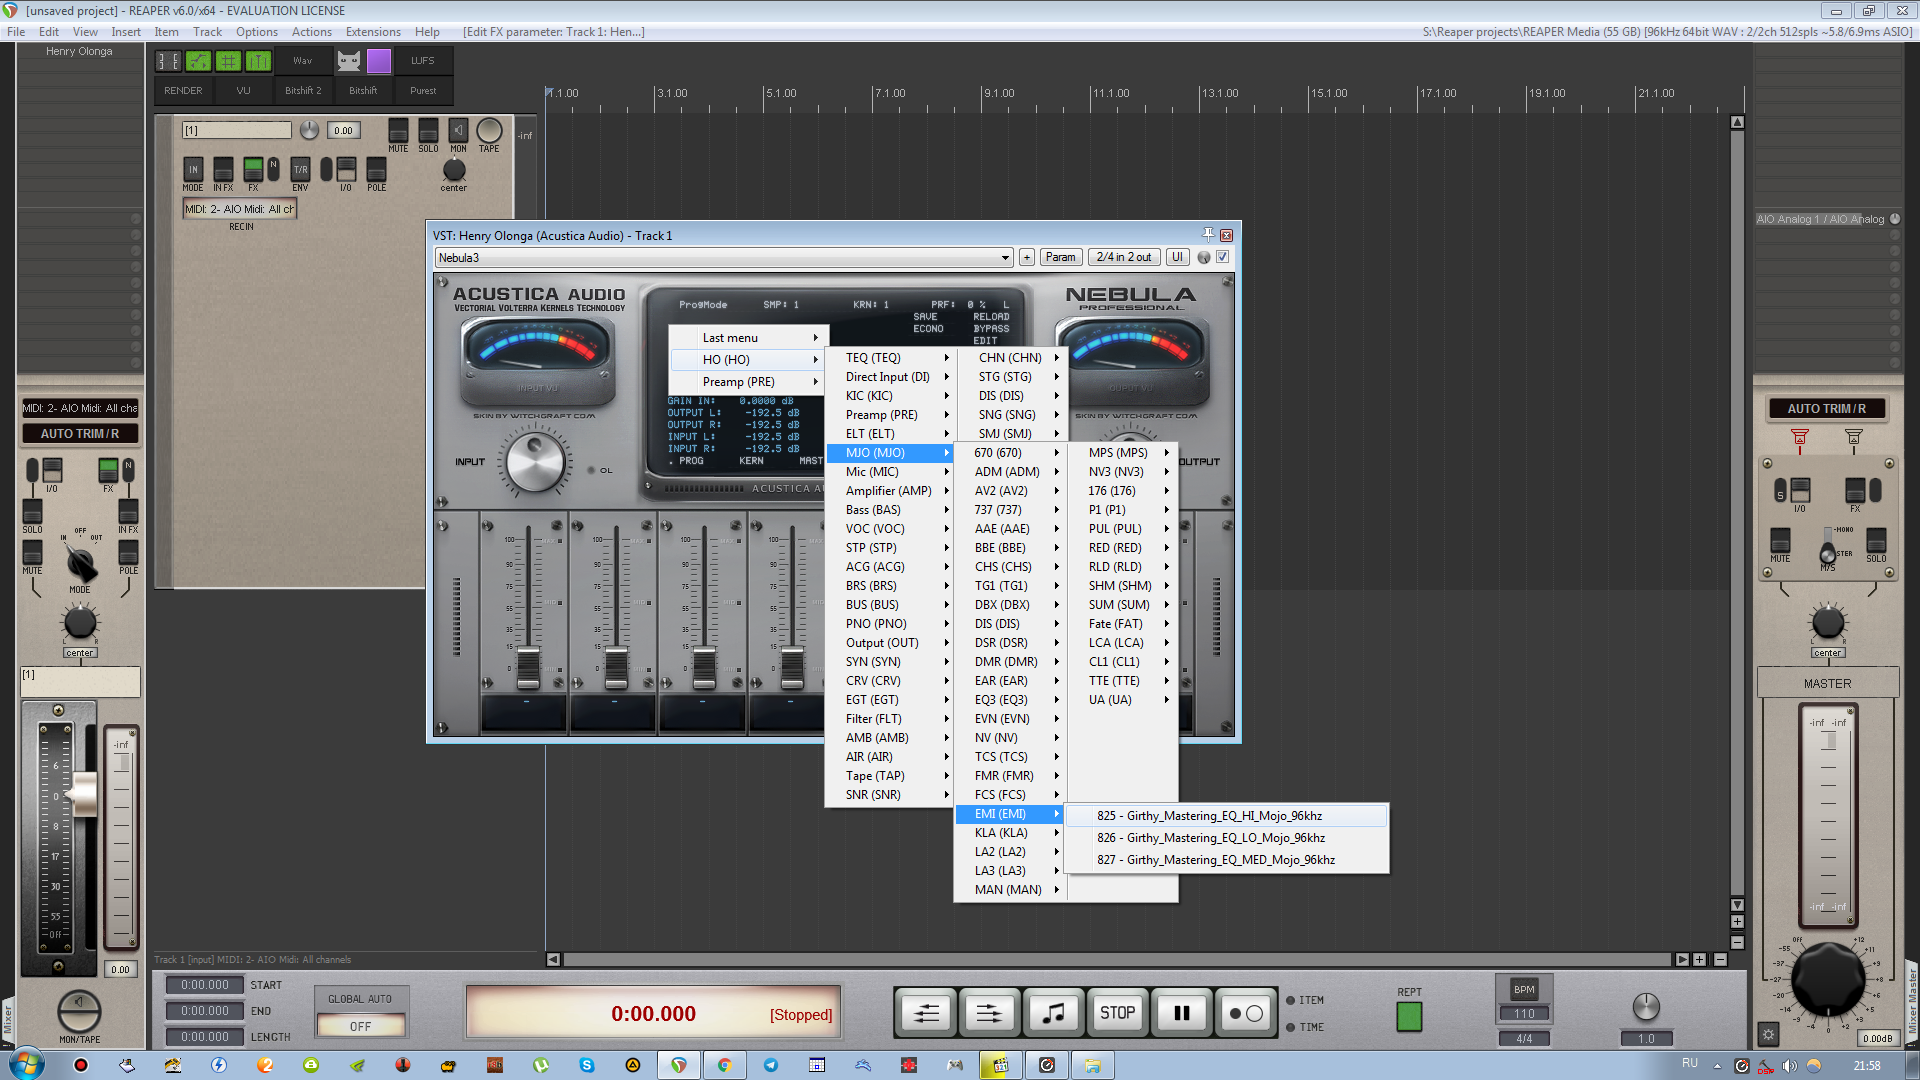Viewport: 1920px width, 1080px height.
Task: Click the Track 1 IN MODE button
Action: click(193, 169)
